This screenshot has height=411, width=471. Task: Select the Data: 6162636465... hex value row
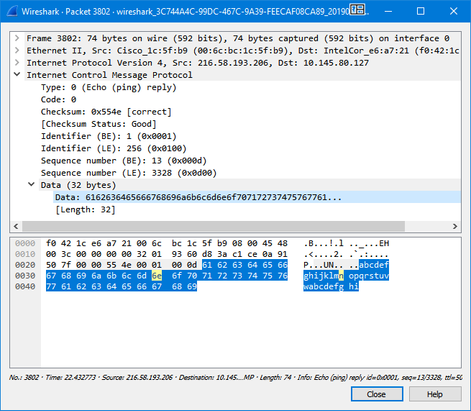(x=198, y=197)
